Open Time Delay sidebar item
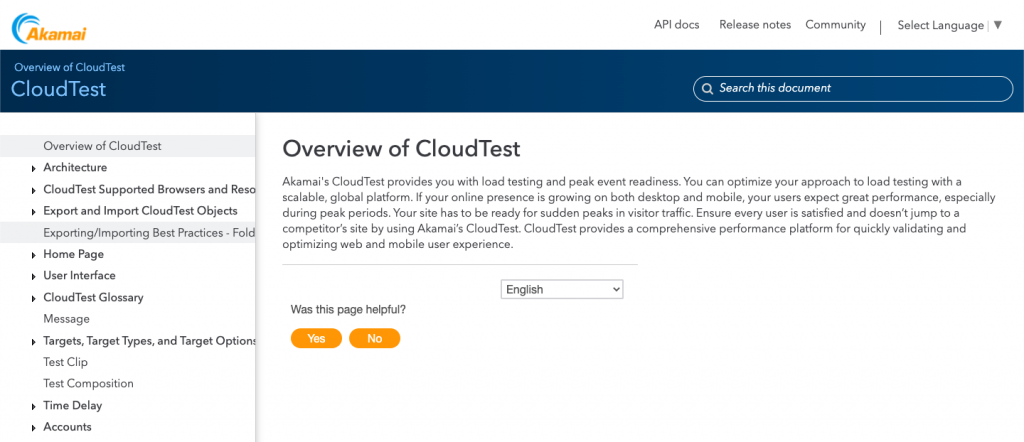The height and width of the screenshot is (442, 1024). click(72, 405)
